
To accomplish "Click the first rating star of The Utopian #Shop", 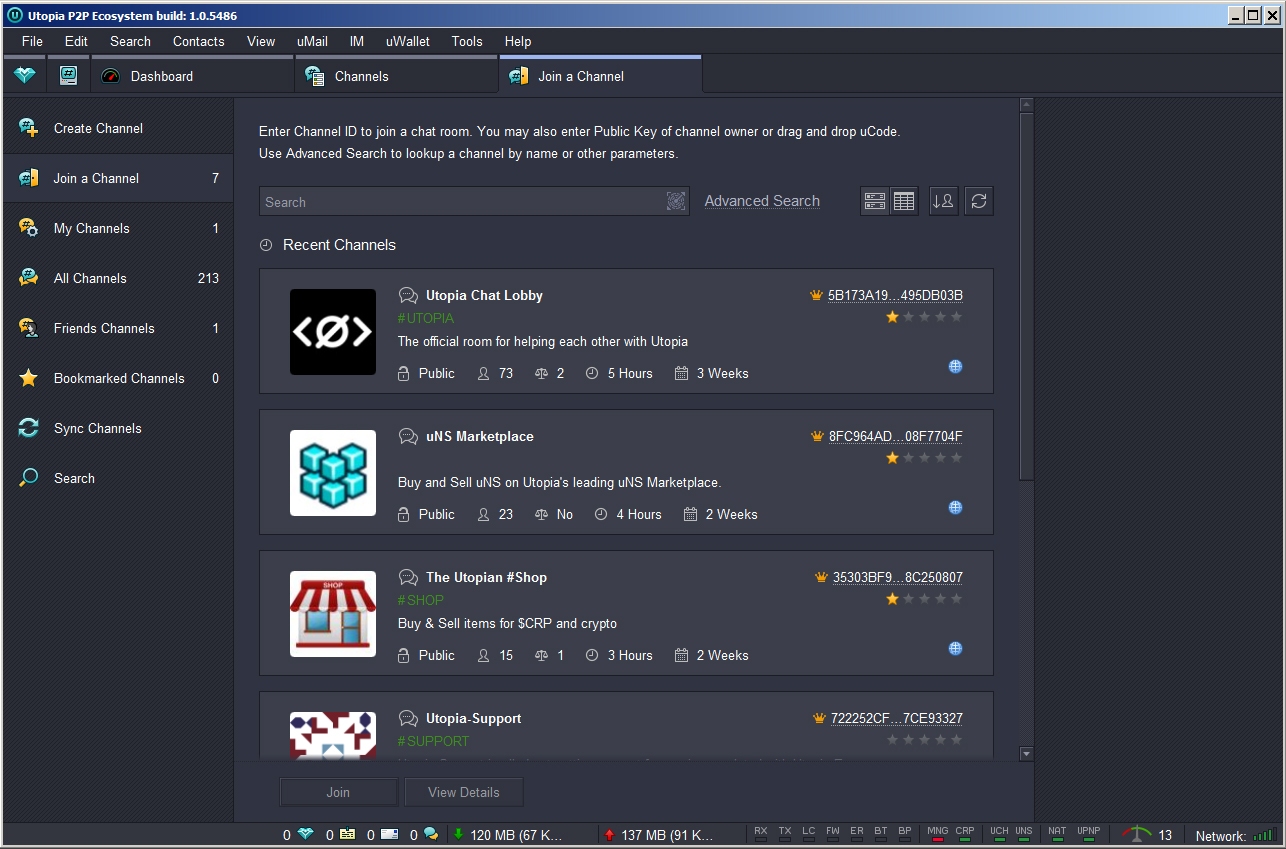I will click(x=892, y=599).
